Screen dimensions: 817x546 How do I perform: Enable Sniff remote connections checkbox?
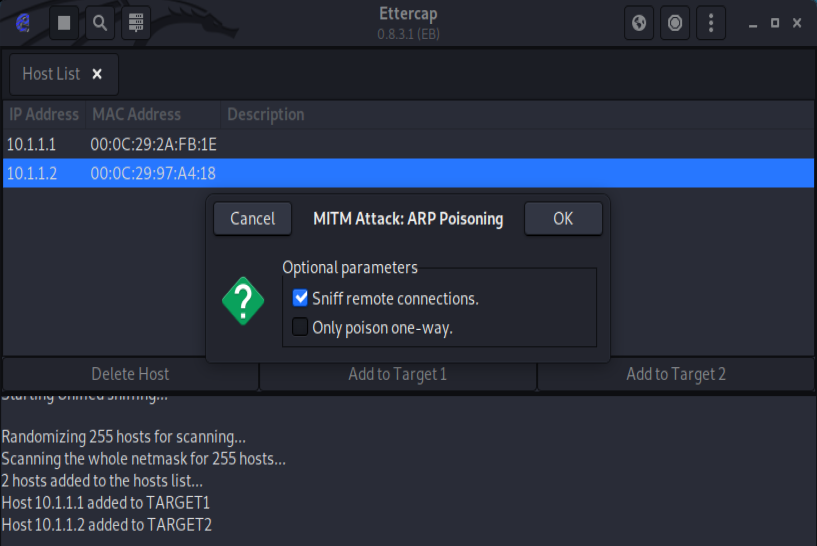pos(300,298)
